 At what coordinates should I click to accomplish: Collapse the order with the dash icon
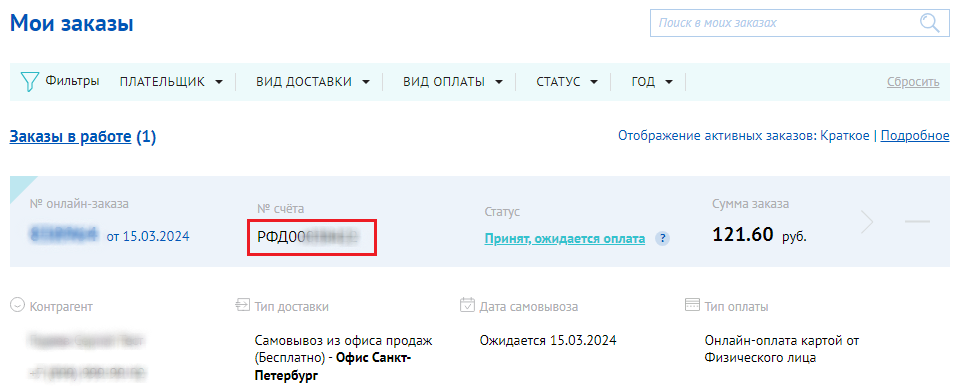pyautogui.click(x=916, y=221)
